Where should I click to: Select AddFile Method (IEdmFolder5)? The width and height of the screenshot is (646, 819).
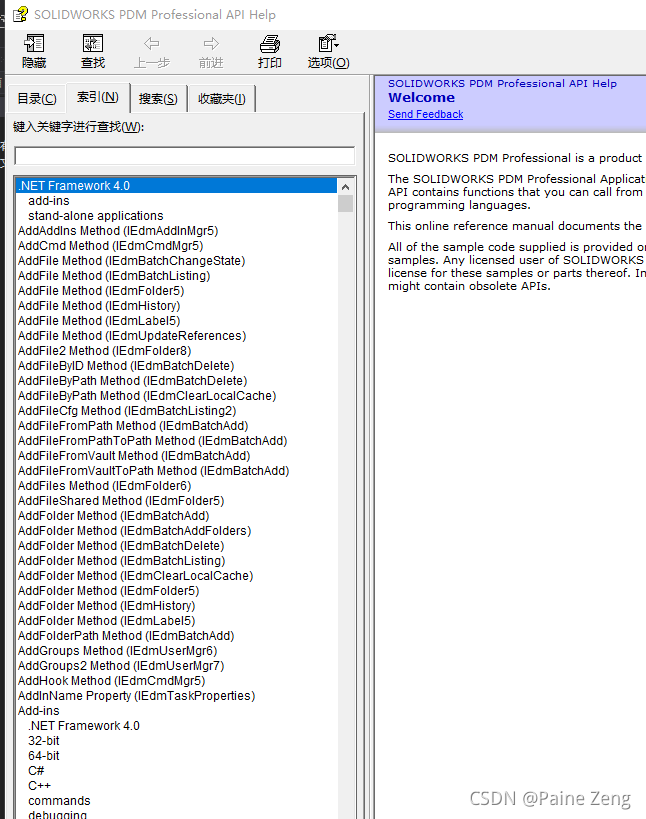click(x=101, y=291)
